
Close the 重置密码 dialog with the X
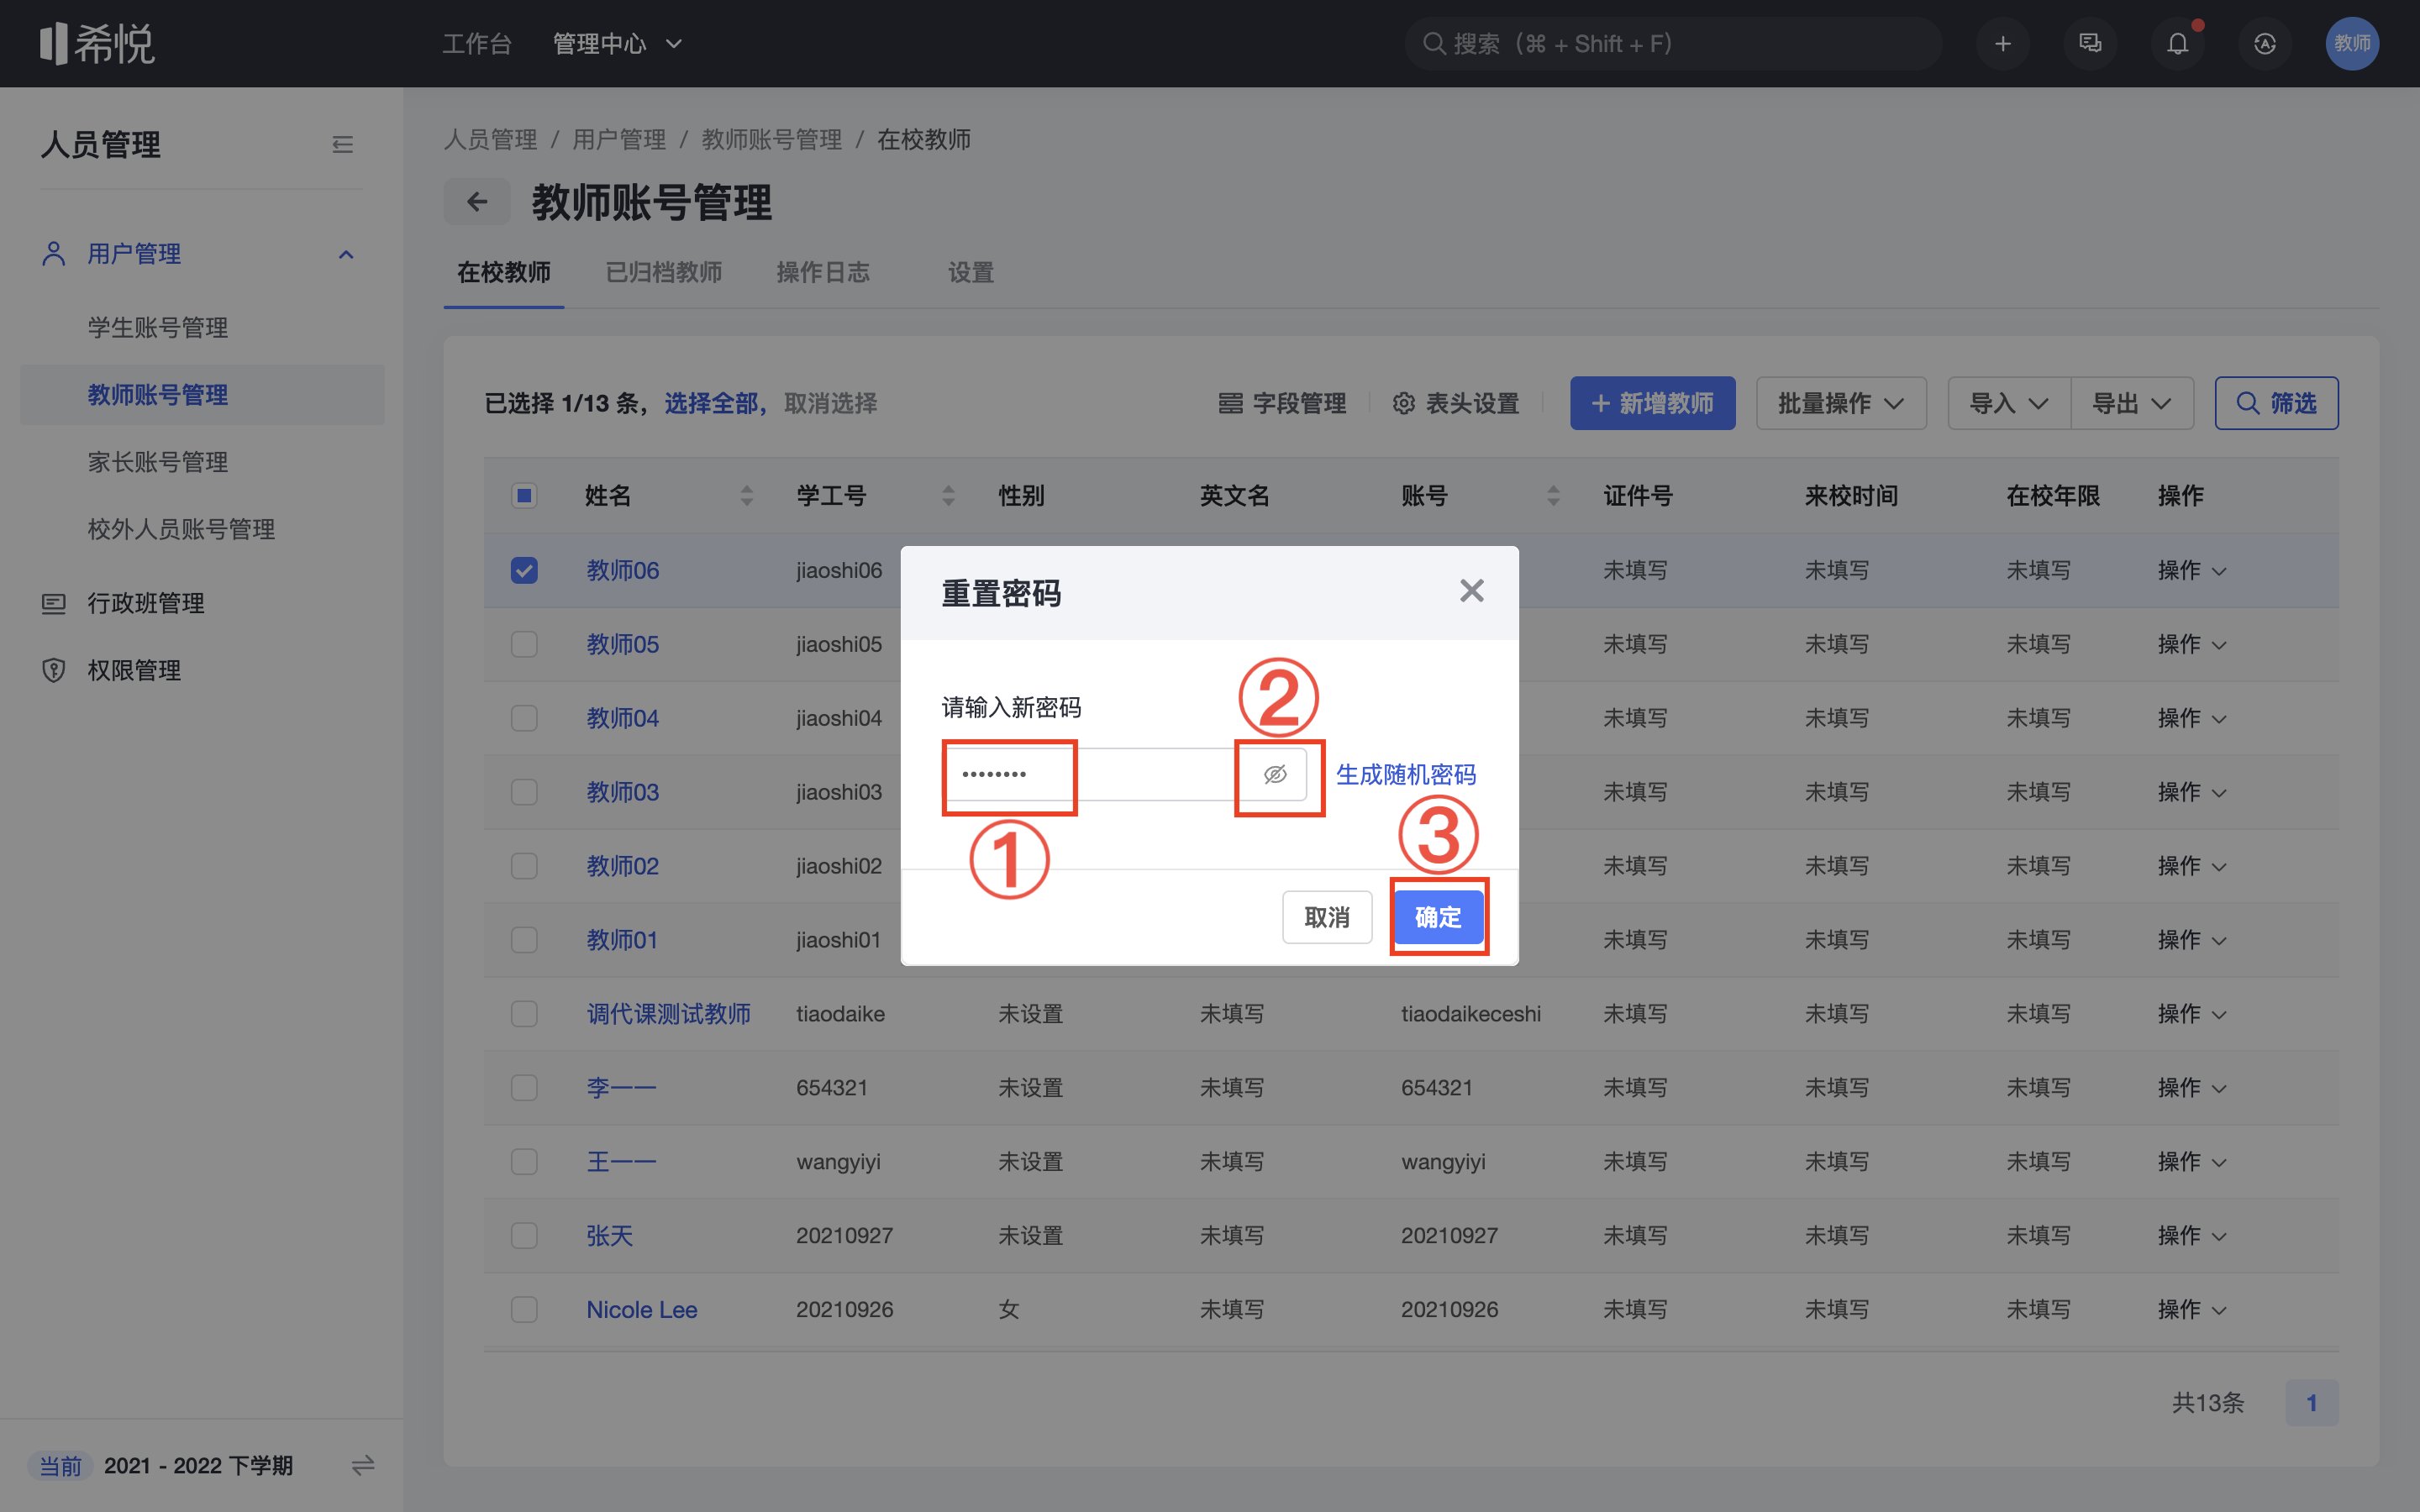click(1471, 591)
